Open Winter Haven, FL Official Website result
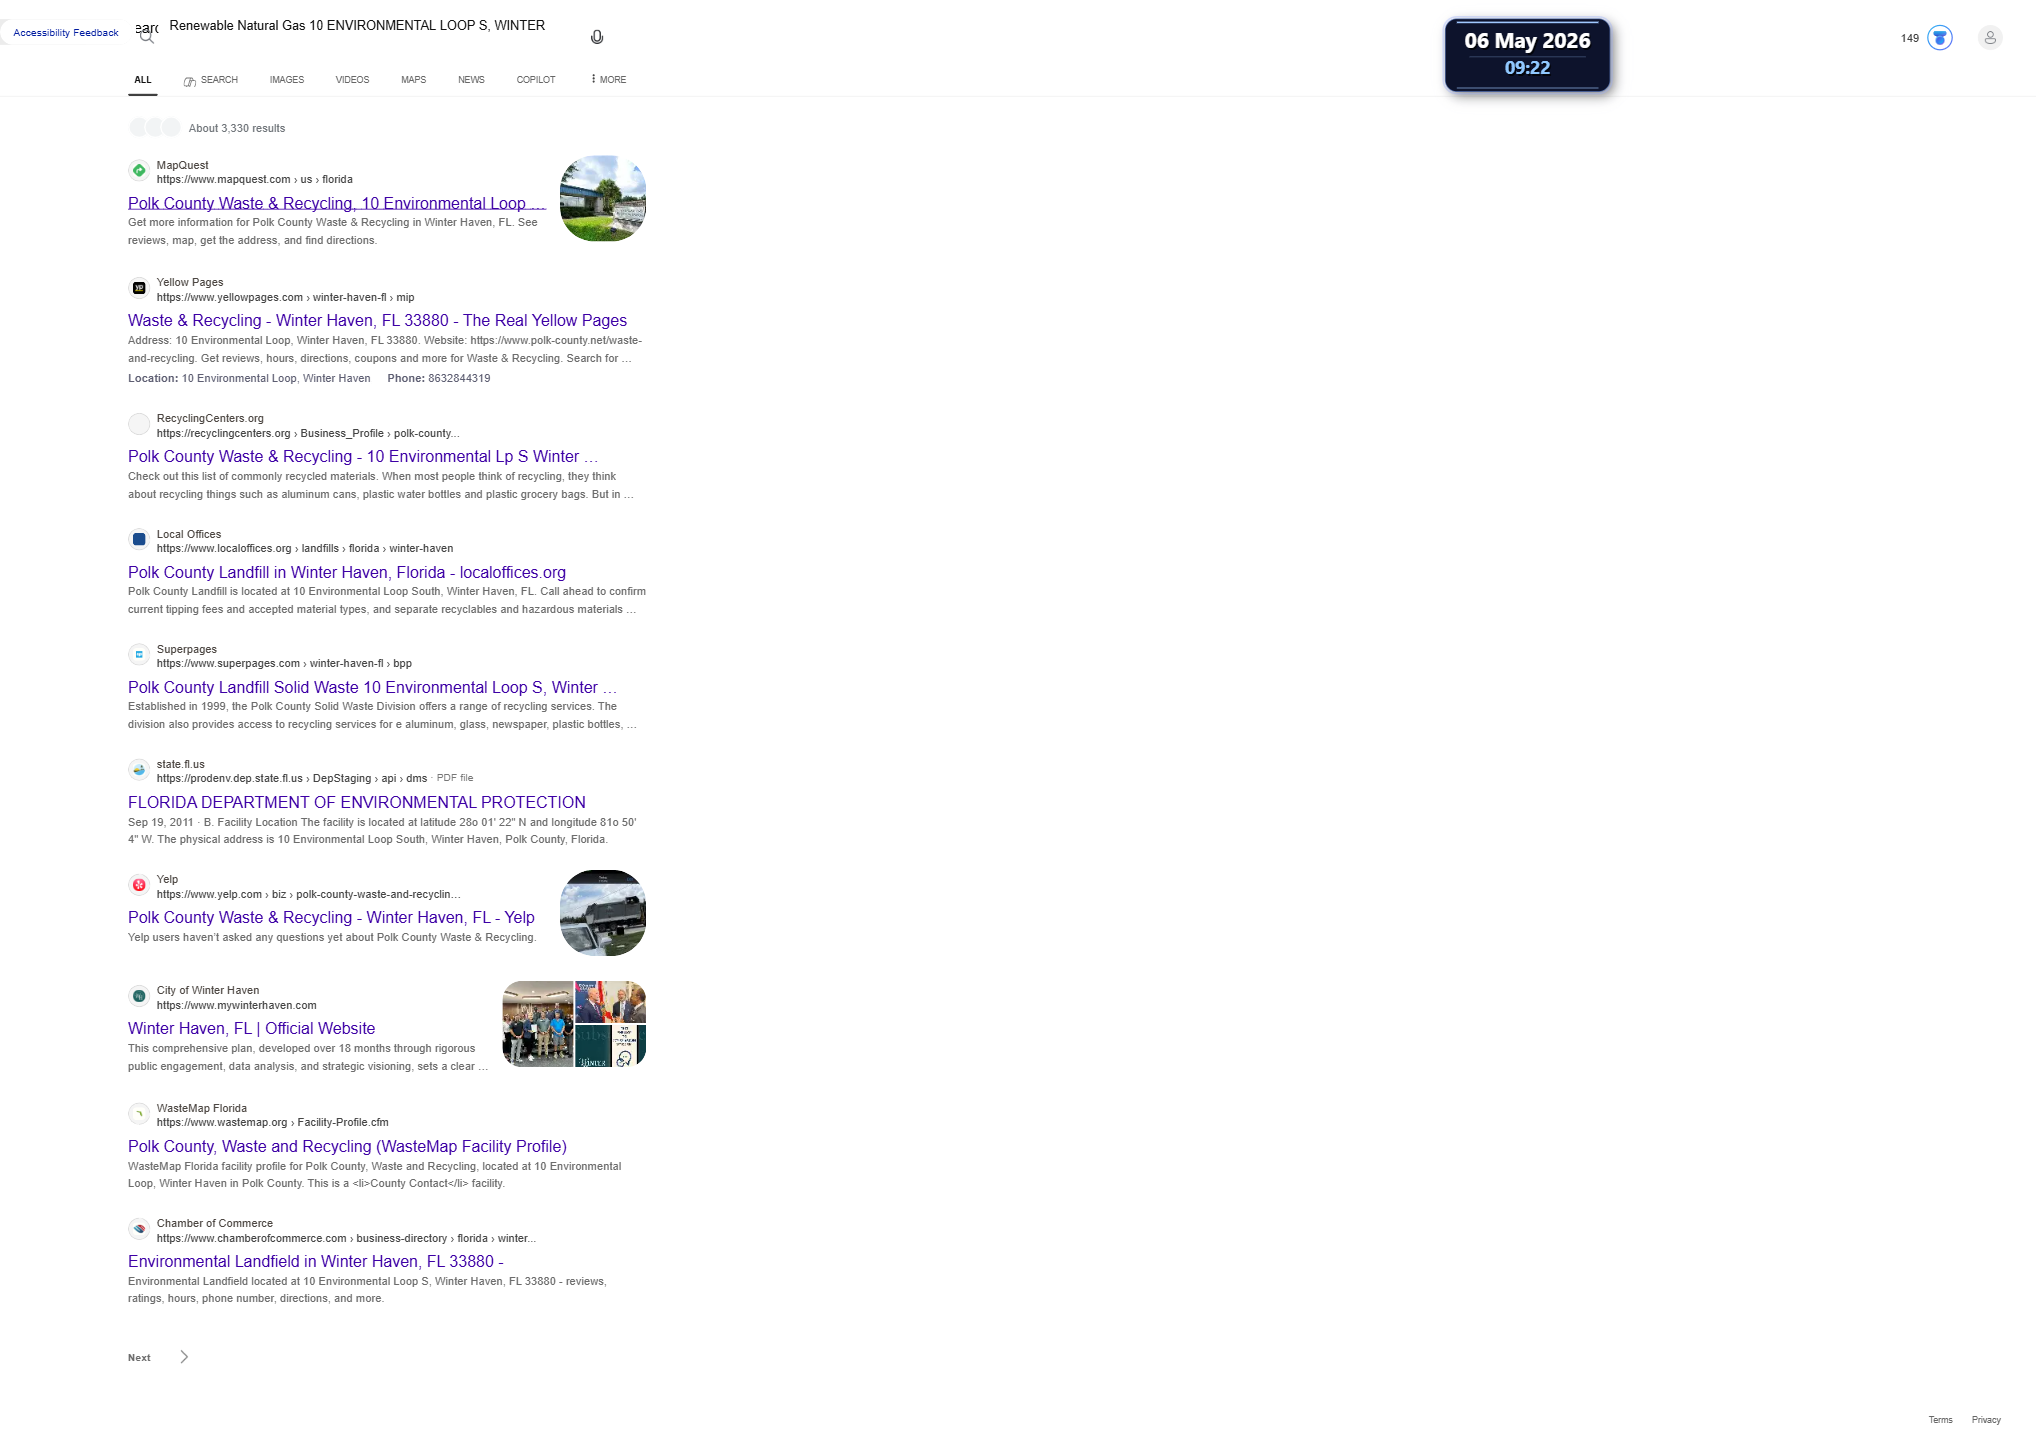2036x1438 pixels. click(252, 1028)
